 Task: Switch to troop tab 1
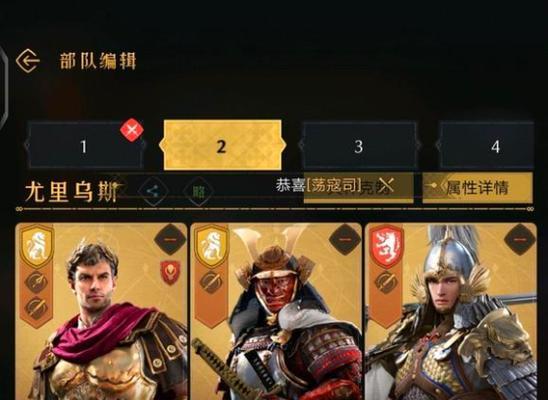point(84,145)
